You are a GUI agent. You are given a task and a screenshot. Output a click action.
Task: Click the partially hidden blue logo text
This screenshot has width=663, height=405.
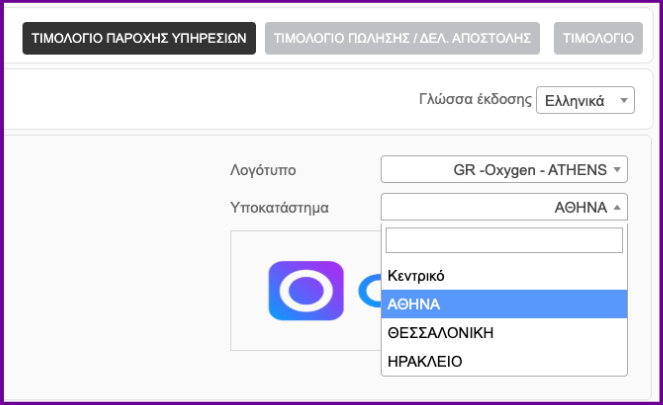[368, 291]
